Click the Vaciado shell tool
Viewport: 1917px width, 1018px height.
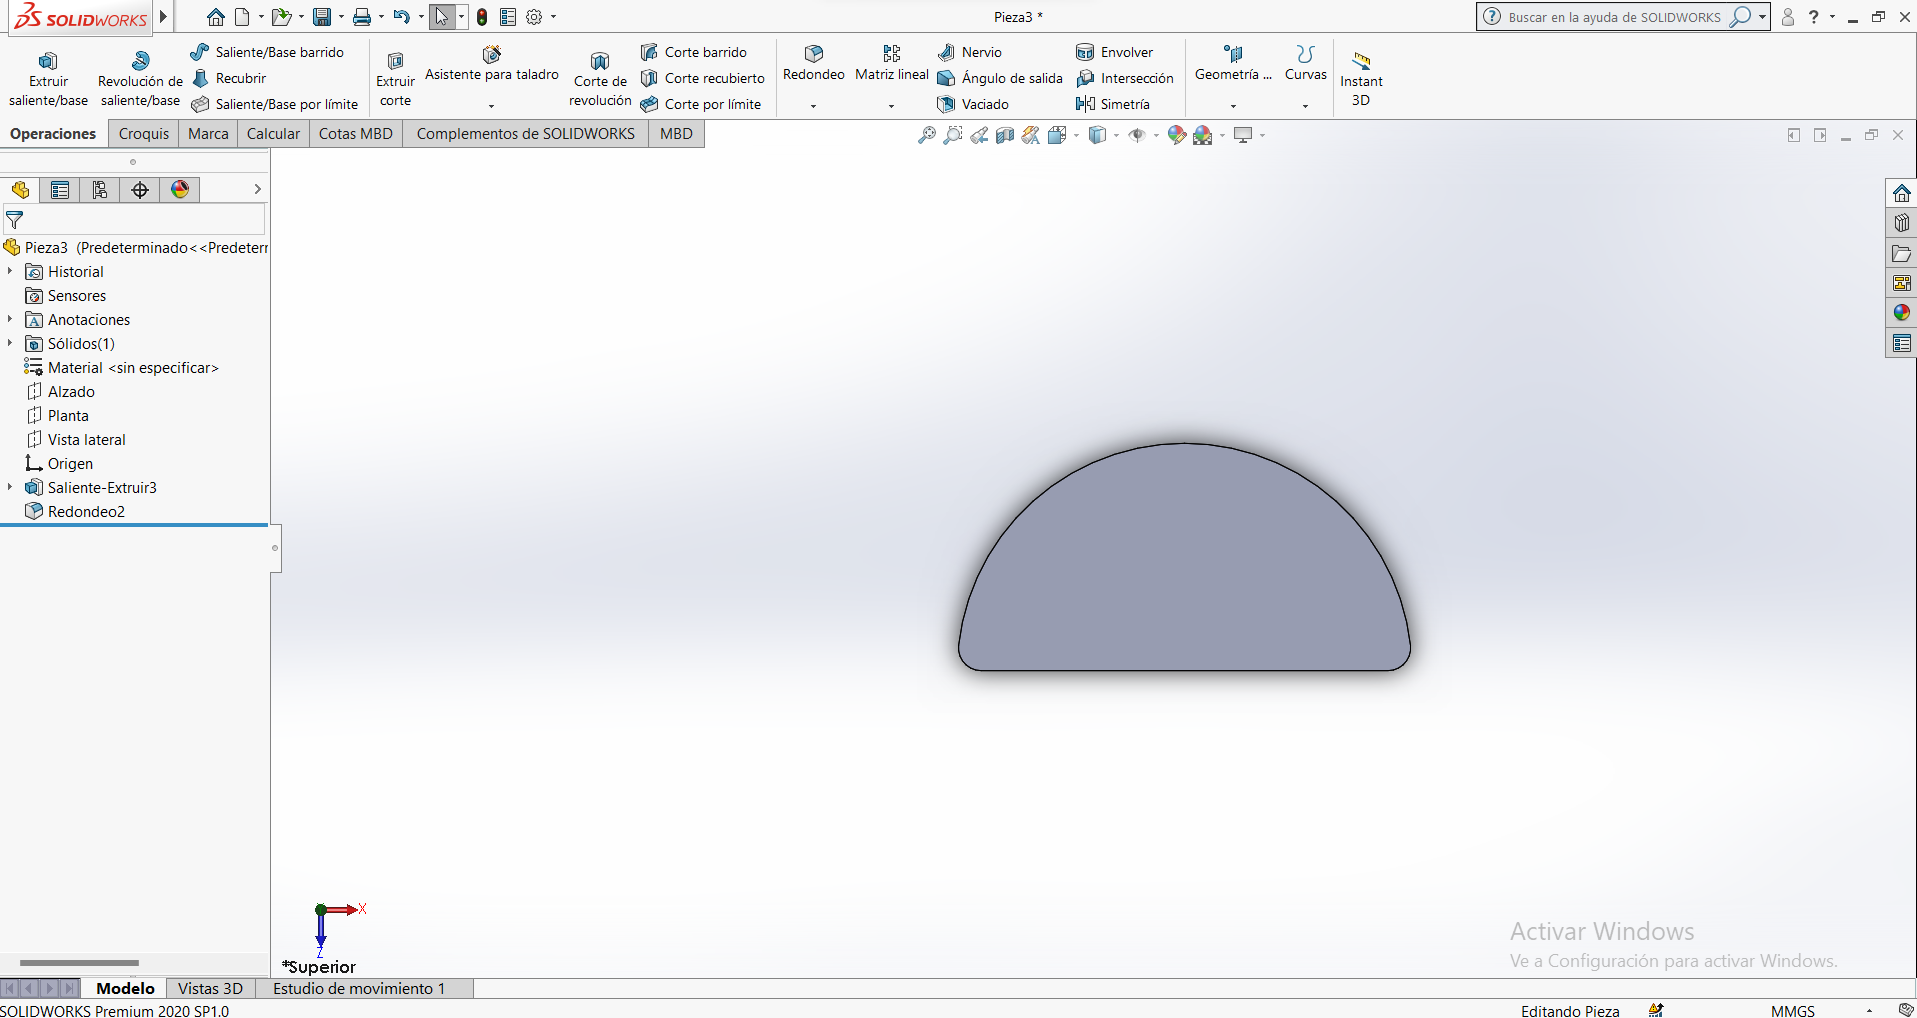click(x=973, y=104)
